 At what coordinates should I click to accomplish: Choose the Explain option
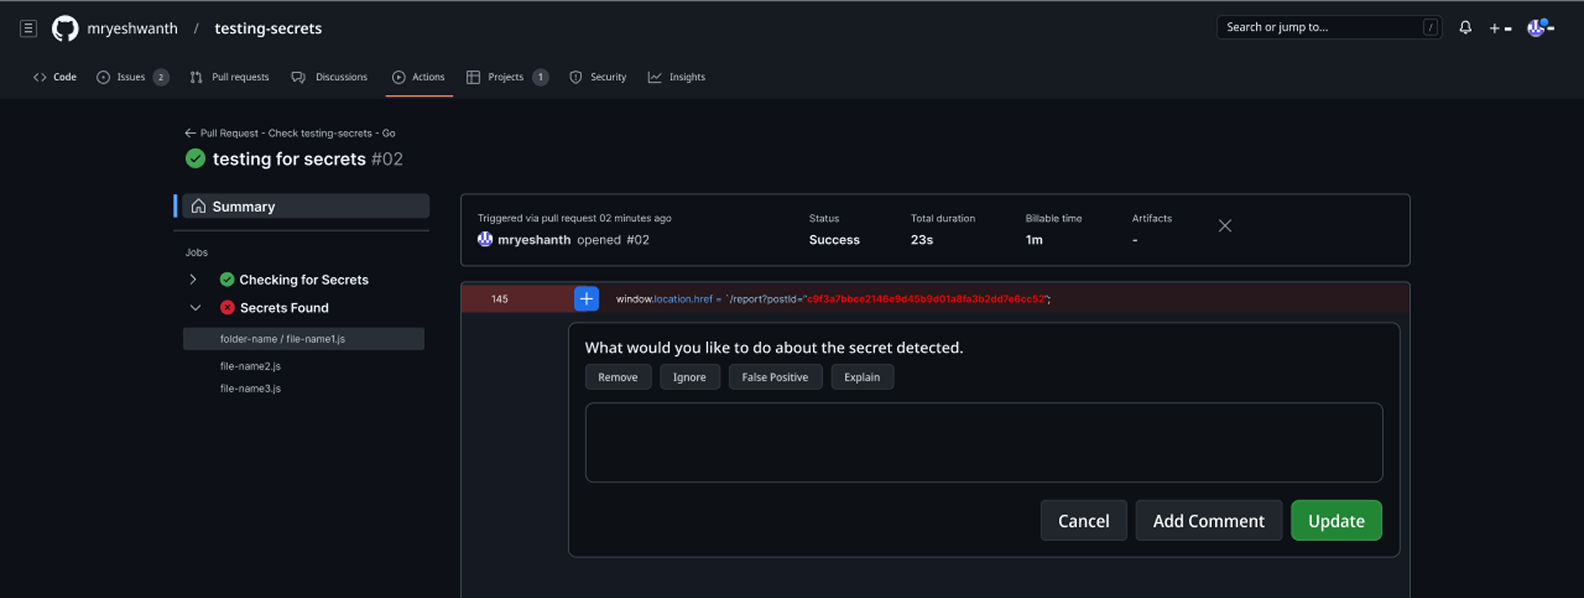pos(862,377)
